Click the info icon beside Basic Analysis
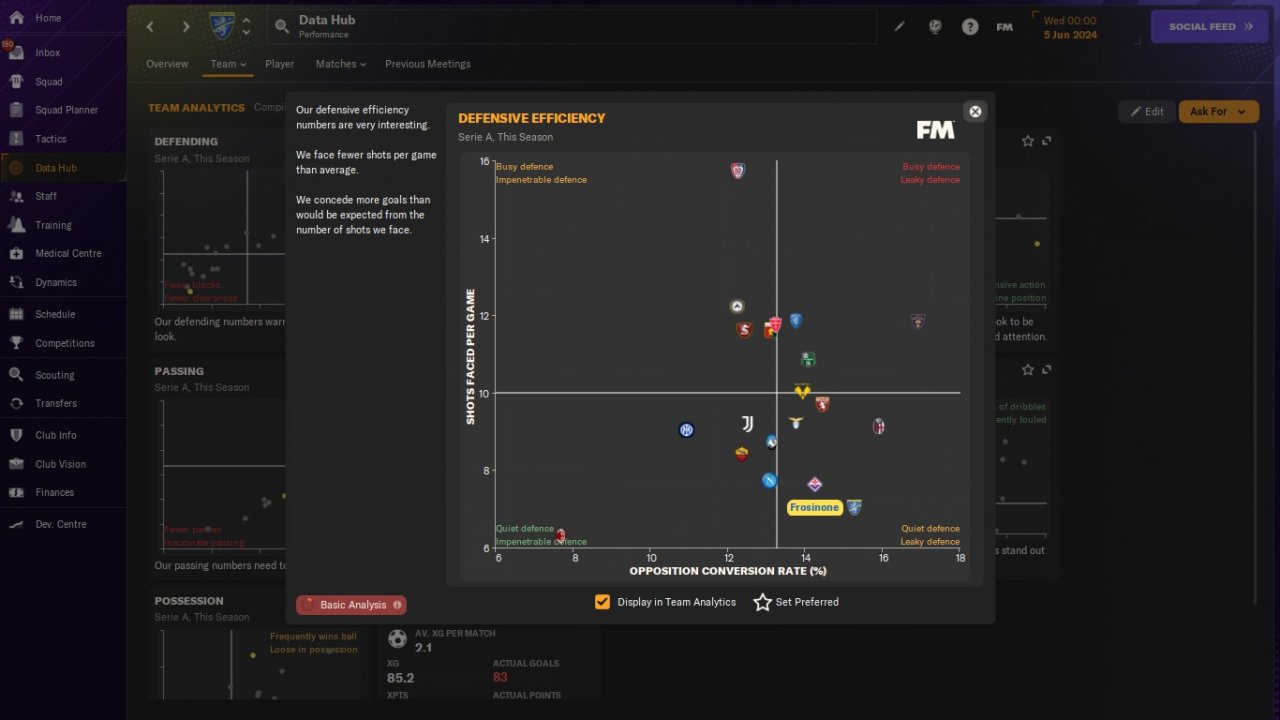Viewport: 1280px width, 720px height. (398, 605)
